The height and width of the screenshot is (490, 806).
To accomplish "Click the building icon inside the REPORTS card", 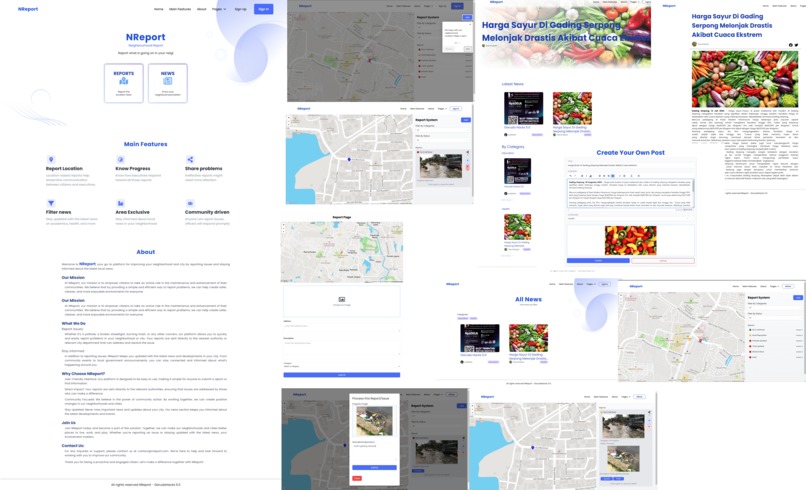I will click(x=124, y=81).
